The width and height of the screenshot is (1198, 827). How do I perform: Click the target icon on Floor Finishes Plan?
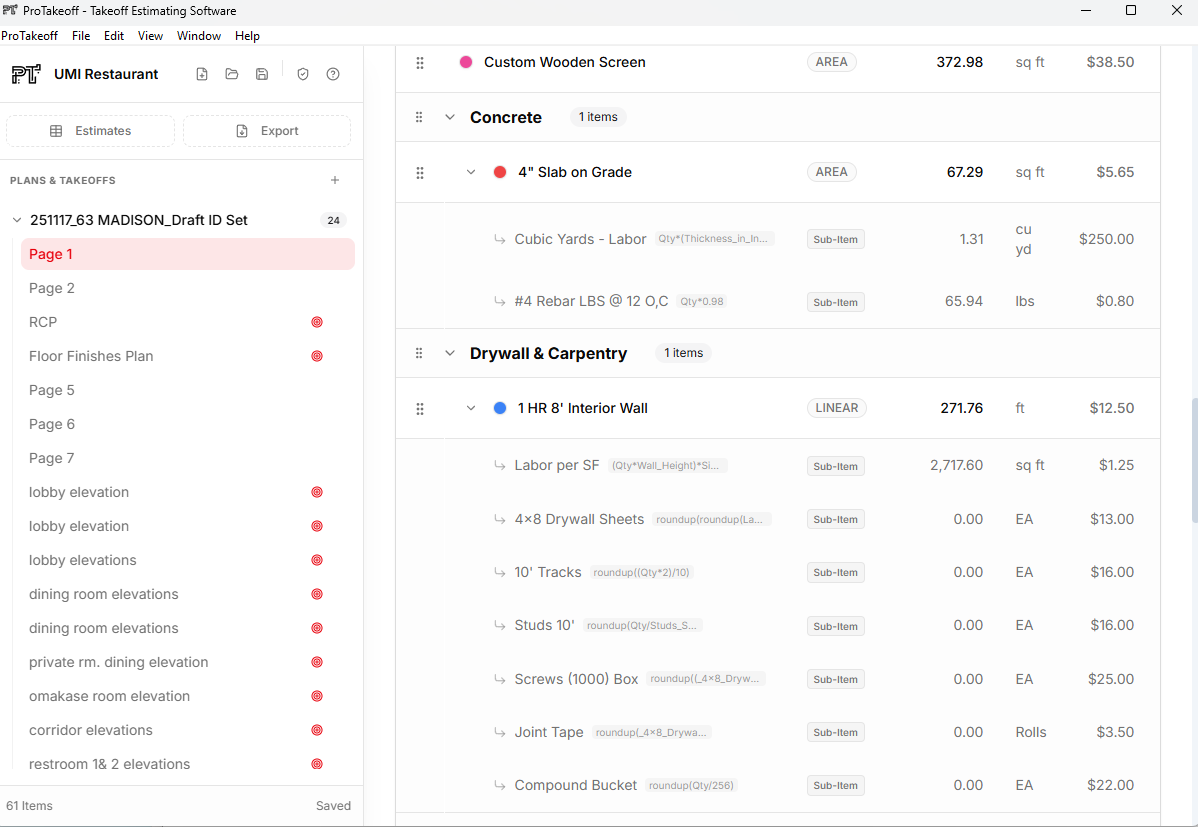(317, 356)
